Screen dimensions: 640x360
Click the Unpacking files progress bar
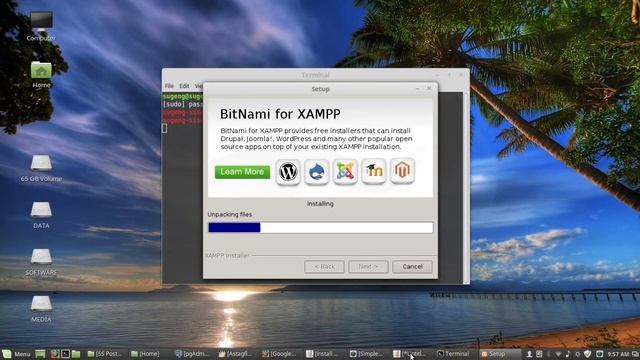click(320, 227)
